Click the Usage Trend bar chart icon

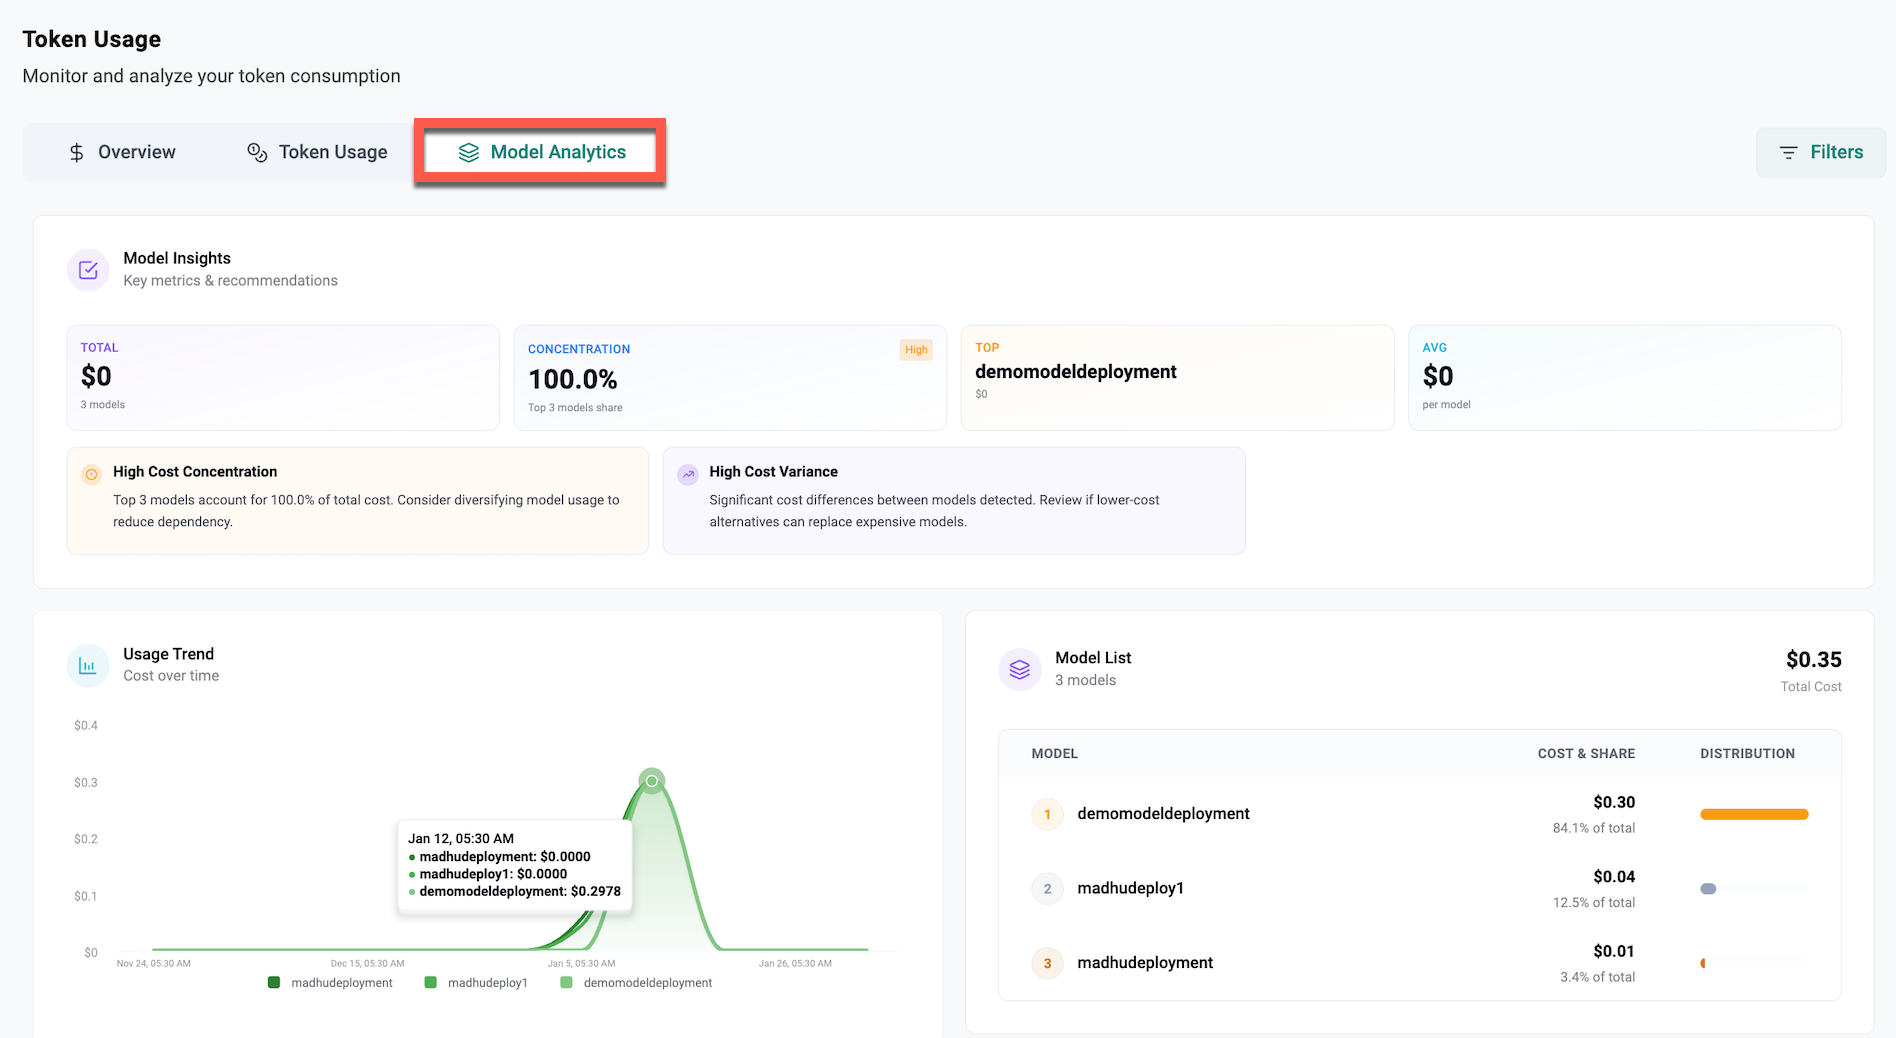(x=88, y=666)
